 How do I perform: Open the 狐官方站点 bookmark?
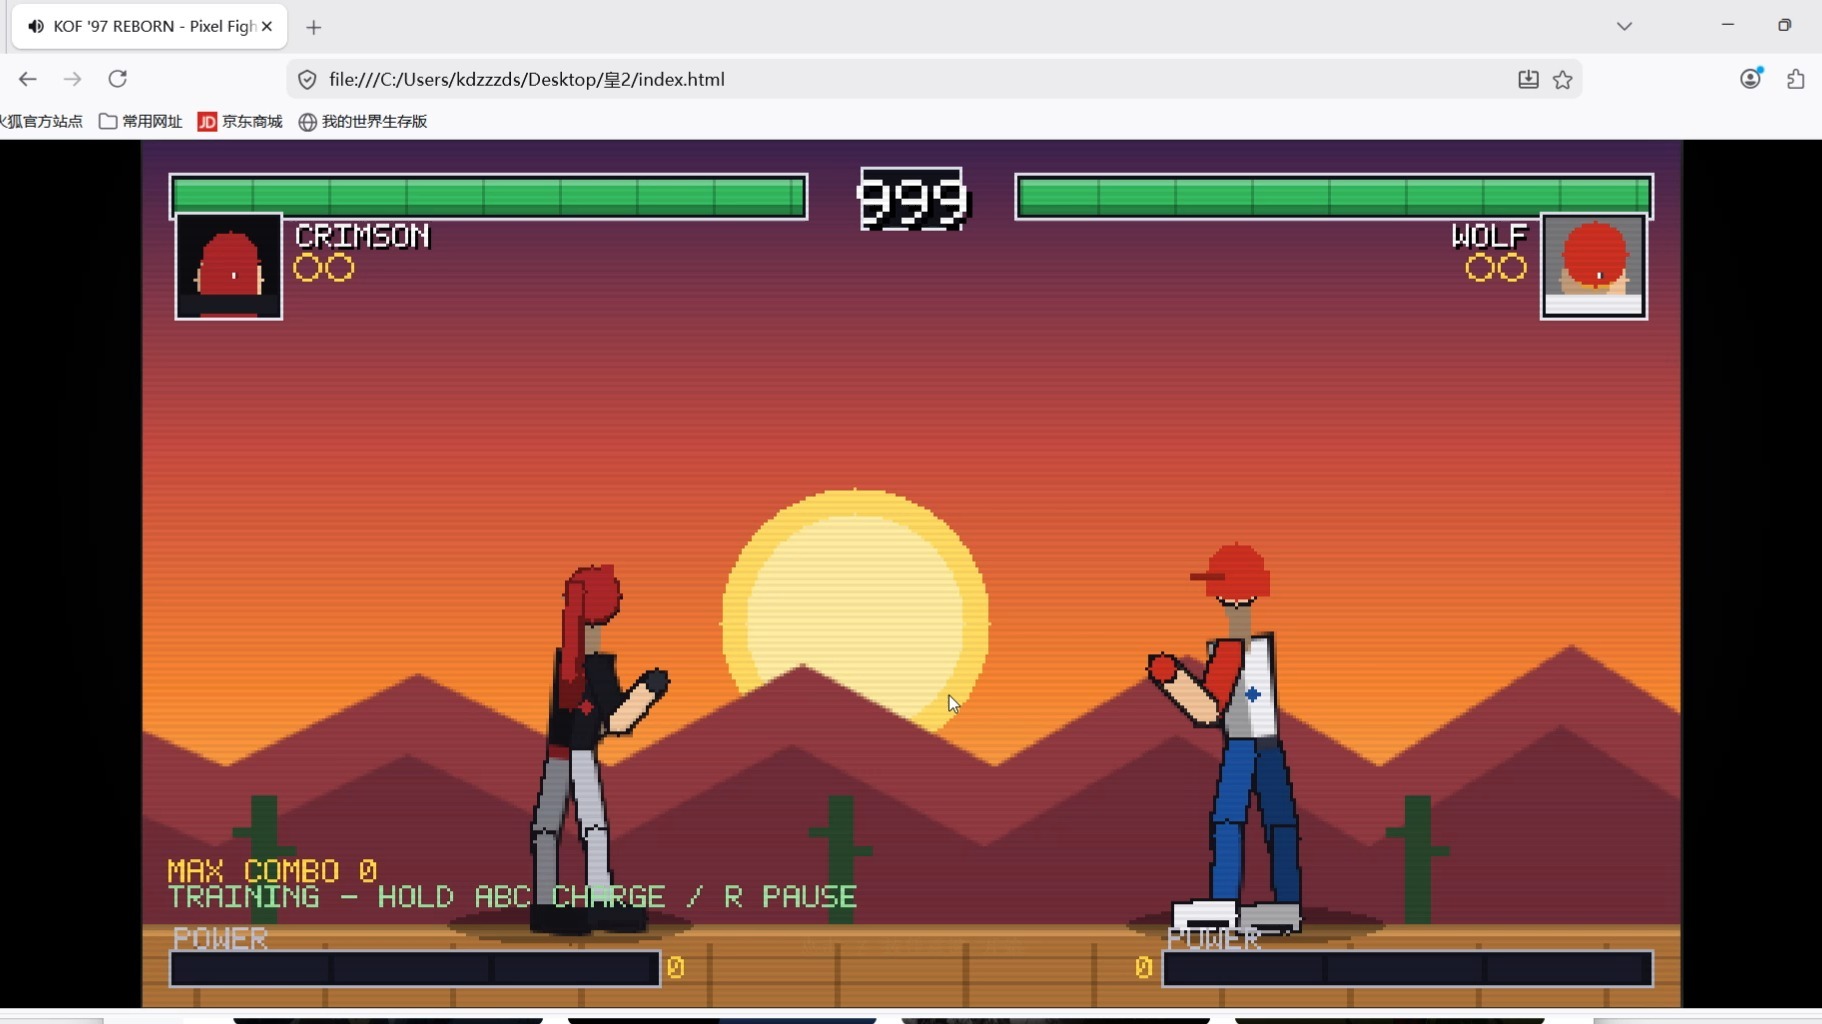(x=42, y=121)
